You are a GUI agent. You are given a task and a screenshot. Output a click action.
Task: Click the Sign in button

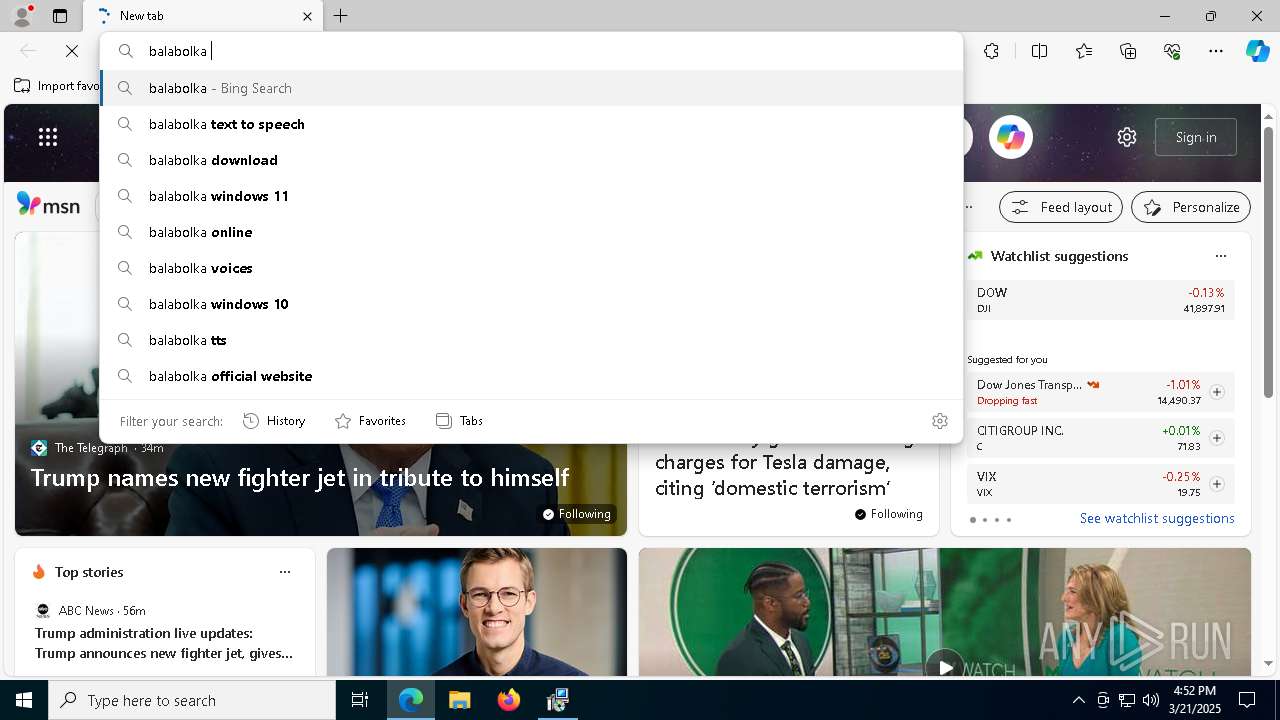(x=1196, y=137)
